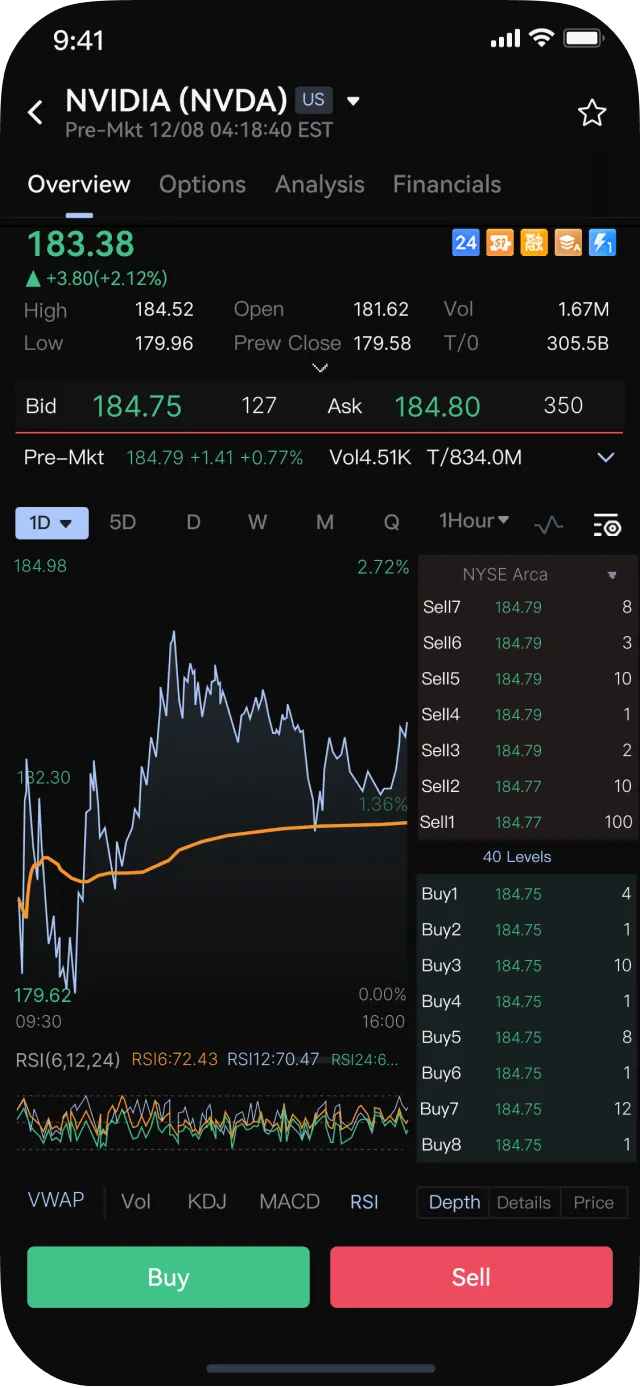Tap the Sell4 order book row
This screenshot has width=640, height=1388.
click(x=527, y=715)
